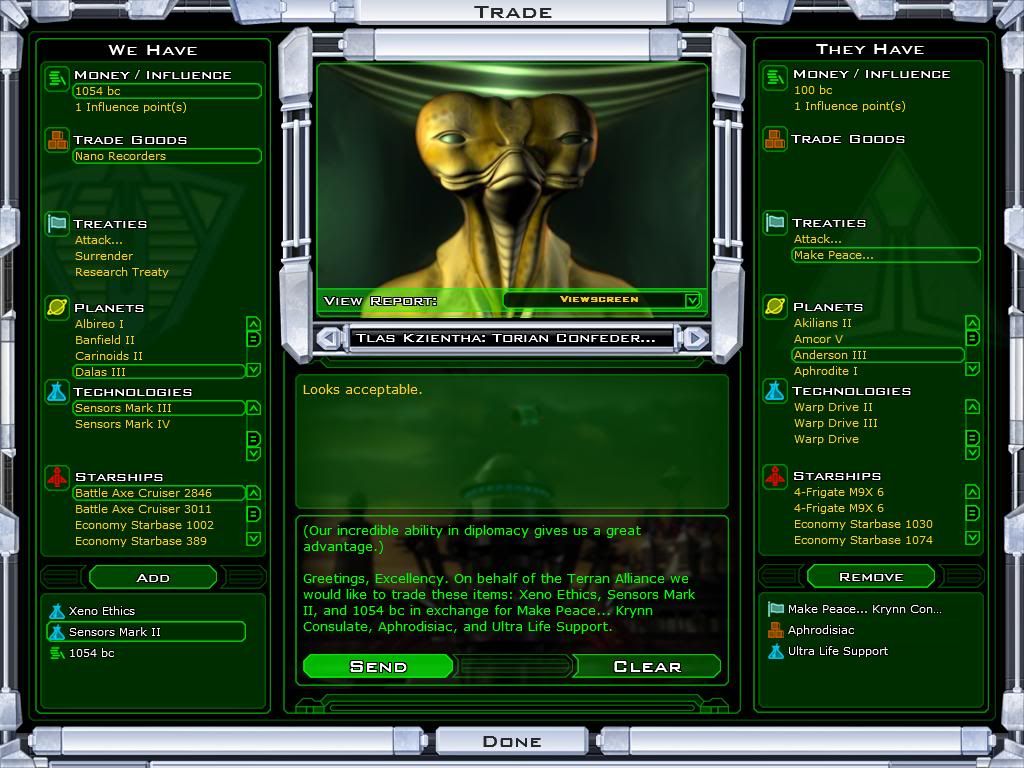Select planet Dalas III
1024x768 pixels.
[159, 372]
